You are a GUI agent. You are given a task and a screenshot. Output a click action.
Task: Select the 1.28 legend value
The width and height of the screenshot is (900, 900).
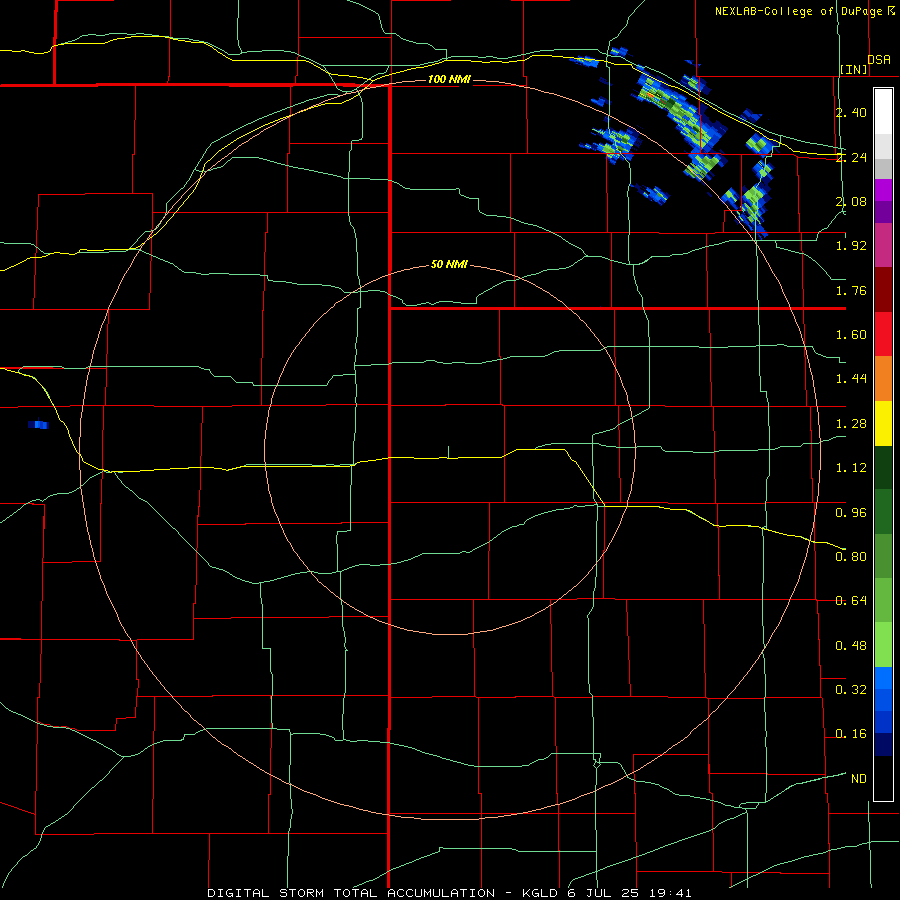click(851, 424)
